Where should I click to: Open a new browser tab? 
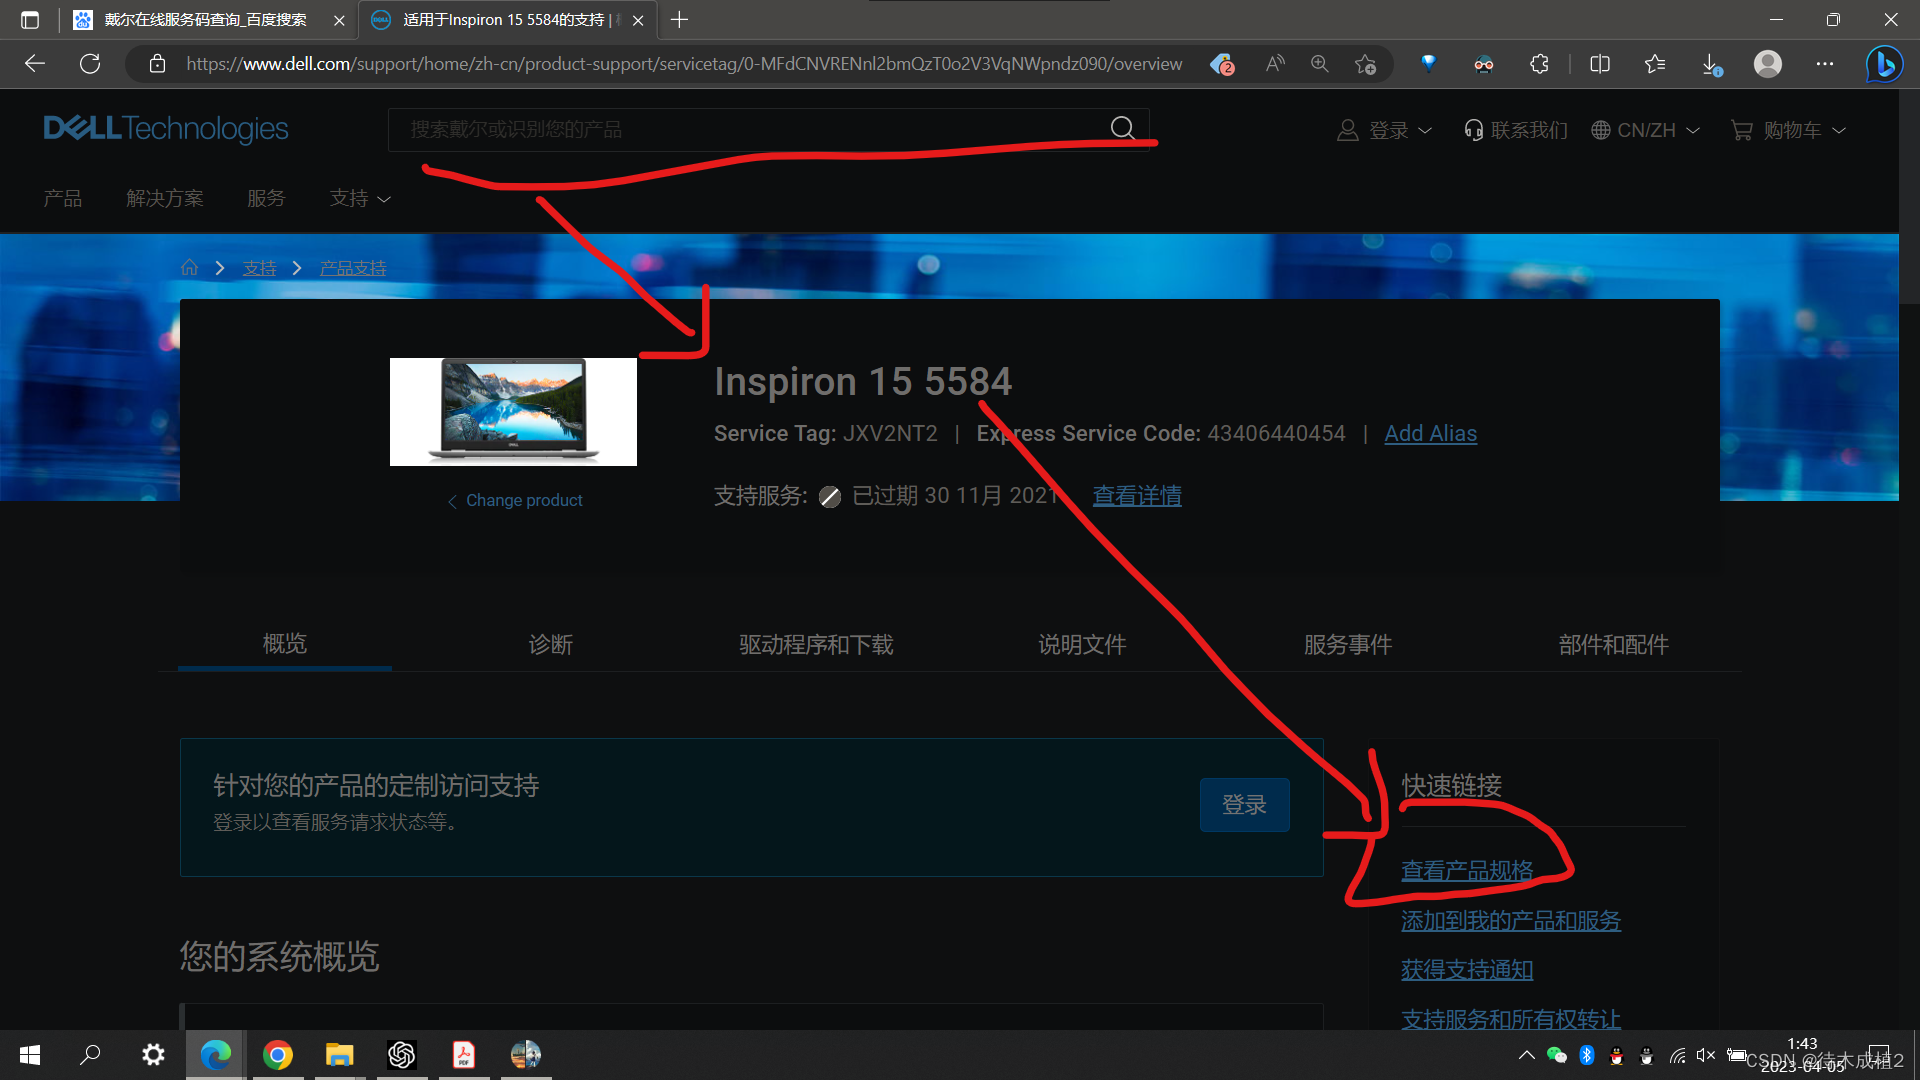pyautogui.click(x=680, y=20)
